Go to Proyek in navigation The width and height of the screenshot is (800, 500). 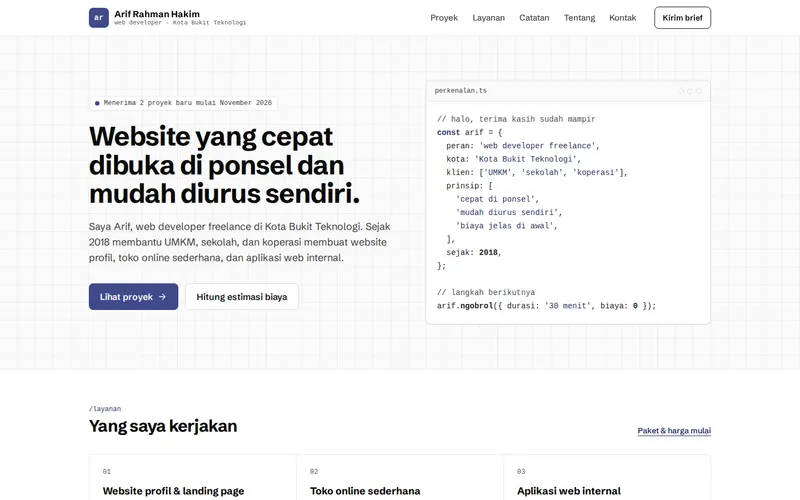[x=444, y=18]
